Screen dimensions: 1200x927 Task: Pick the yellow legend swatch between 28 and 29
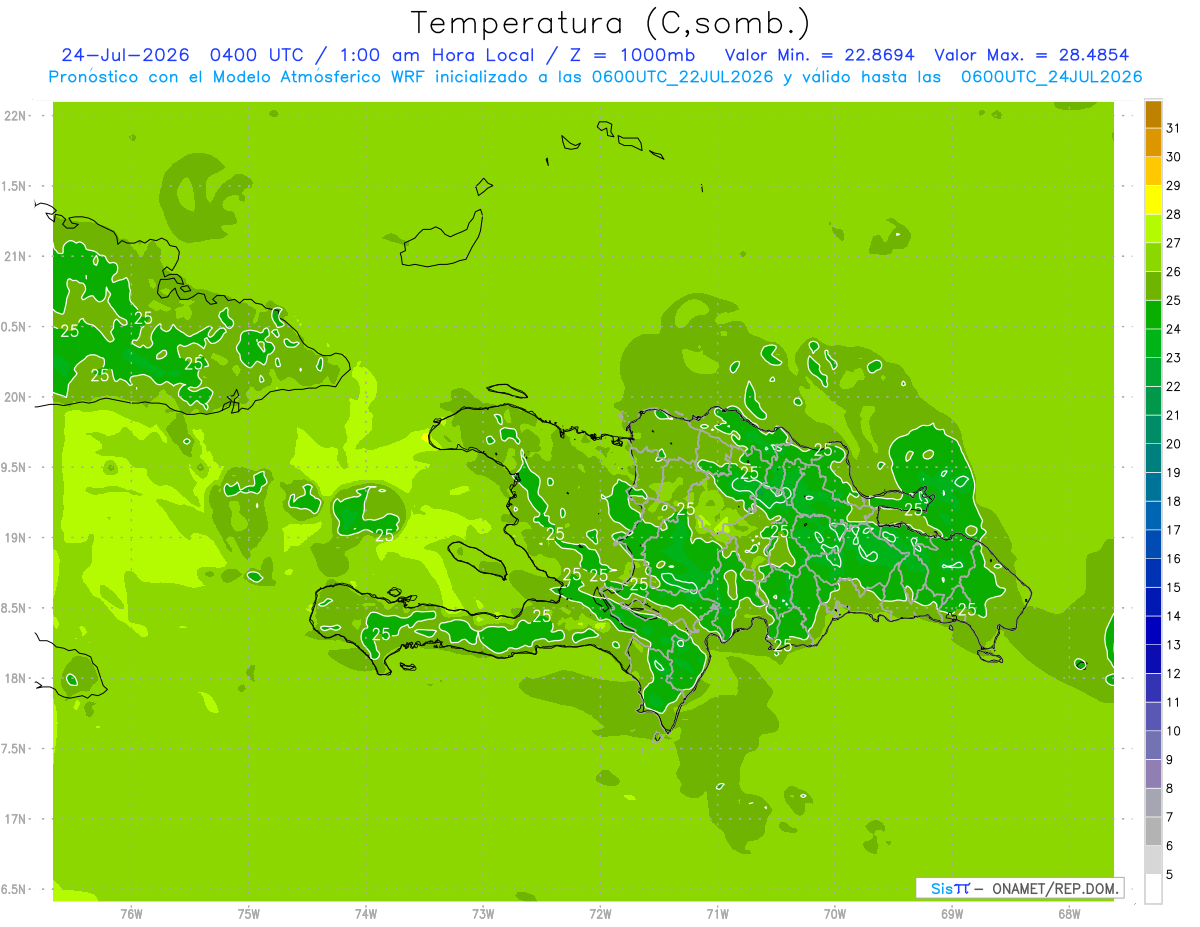[1153, 200]
